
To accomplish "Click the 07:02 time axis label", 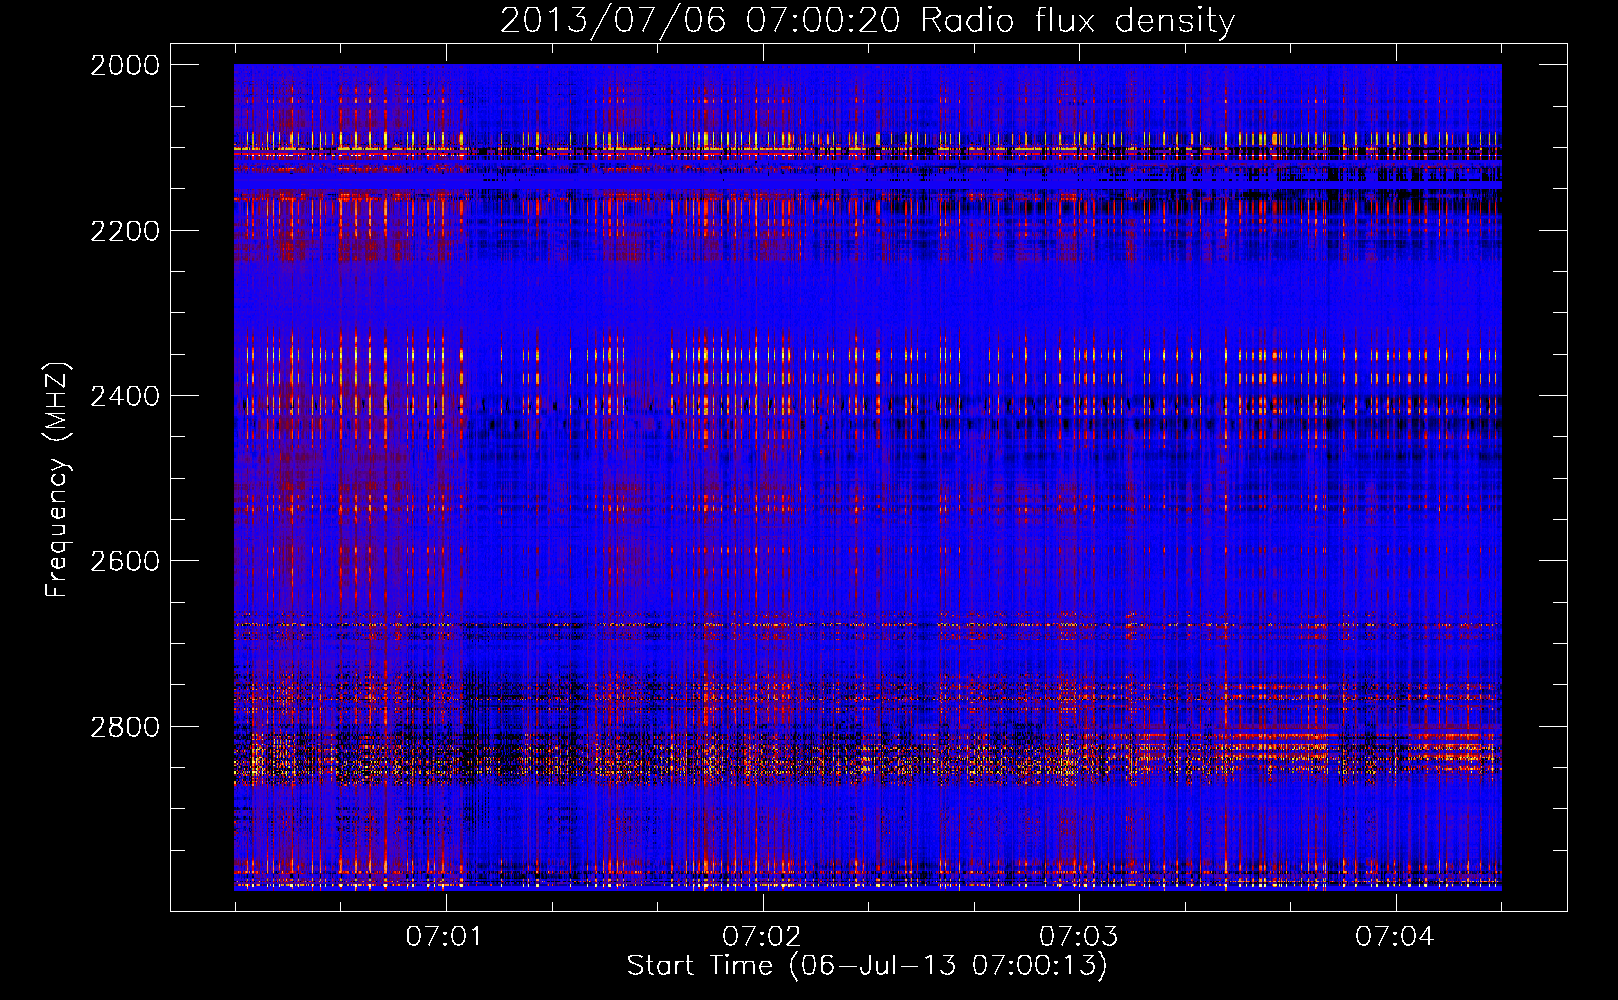I will click(x=762, y=937).
